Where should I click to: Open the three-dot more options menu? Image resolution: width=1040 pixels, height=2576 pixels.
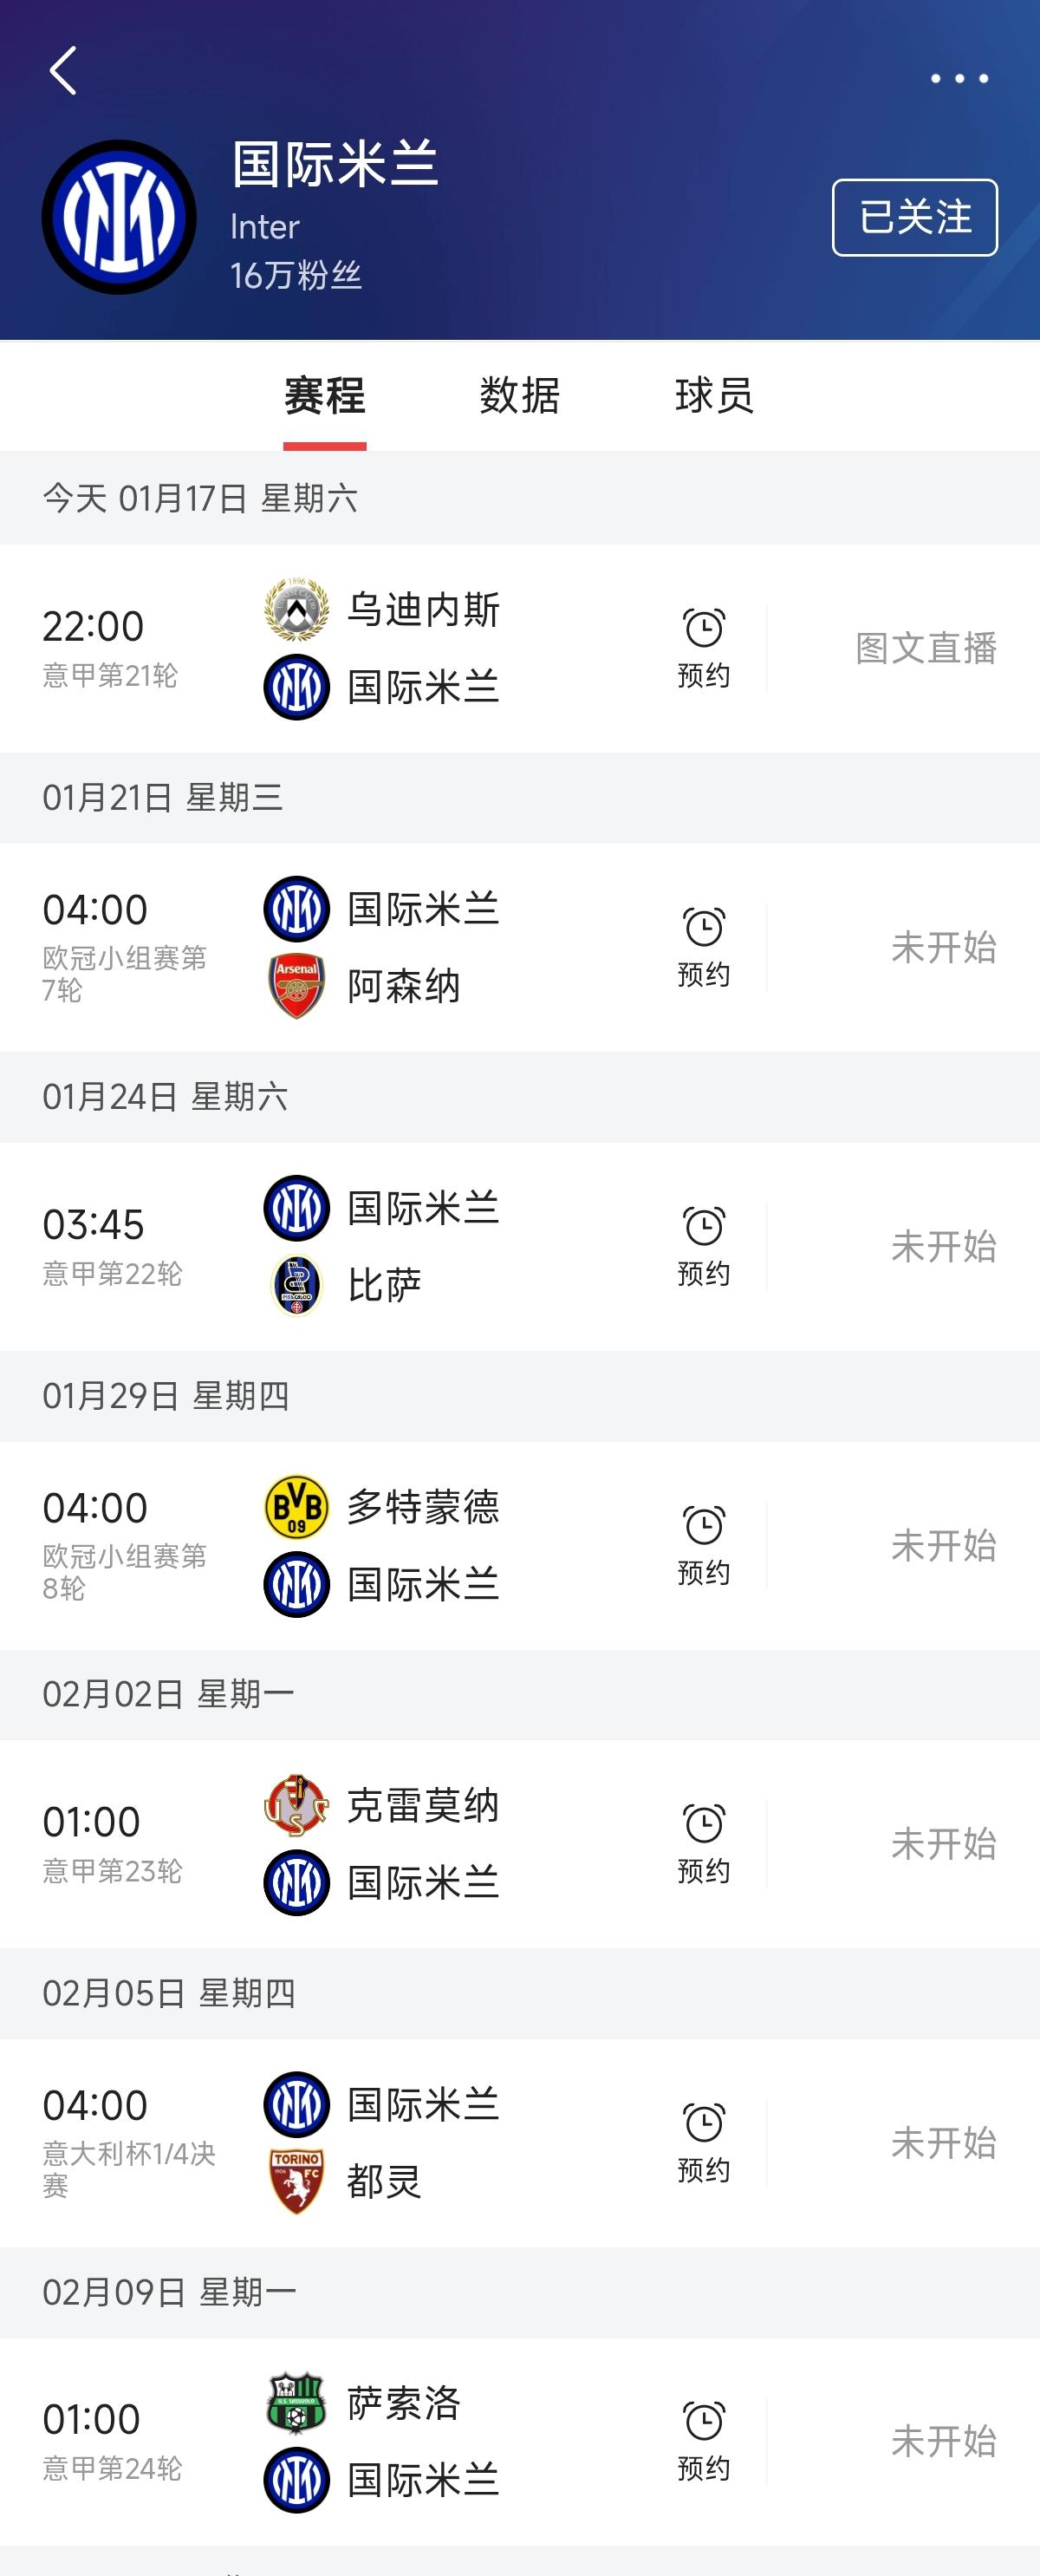coord(959,78)
